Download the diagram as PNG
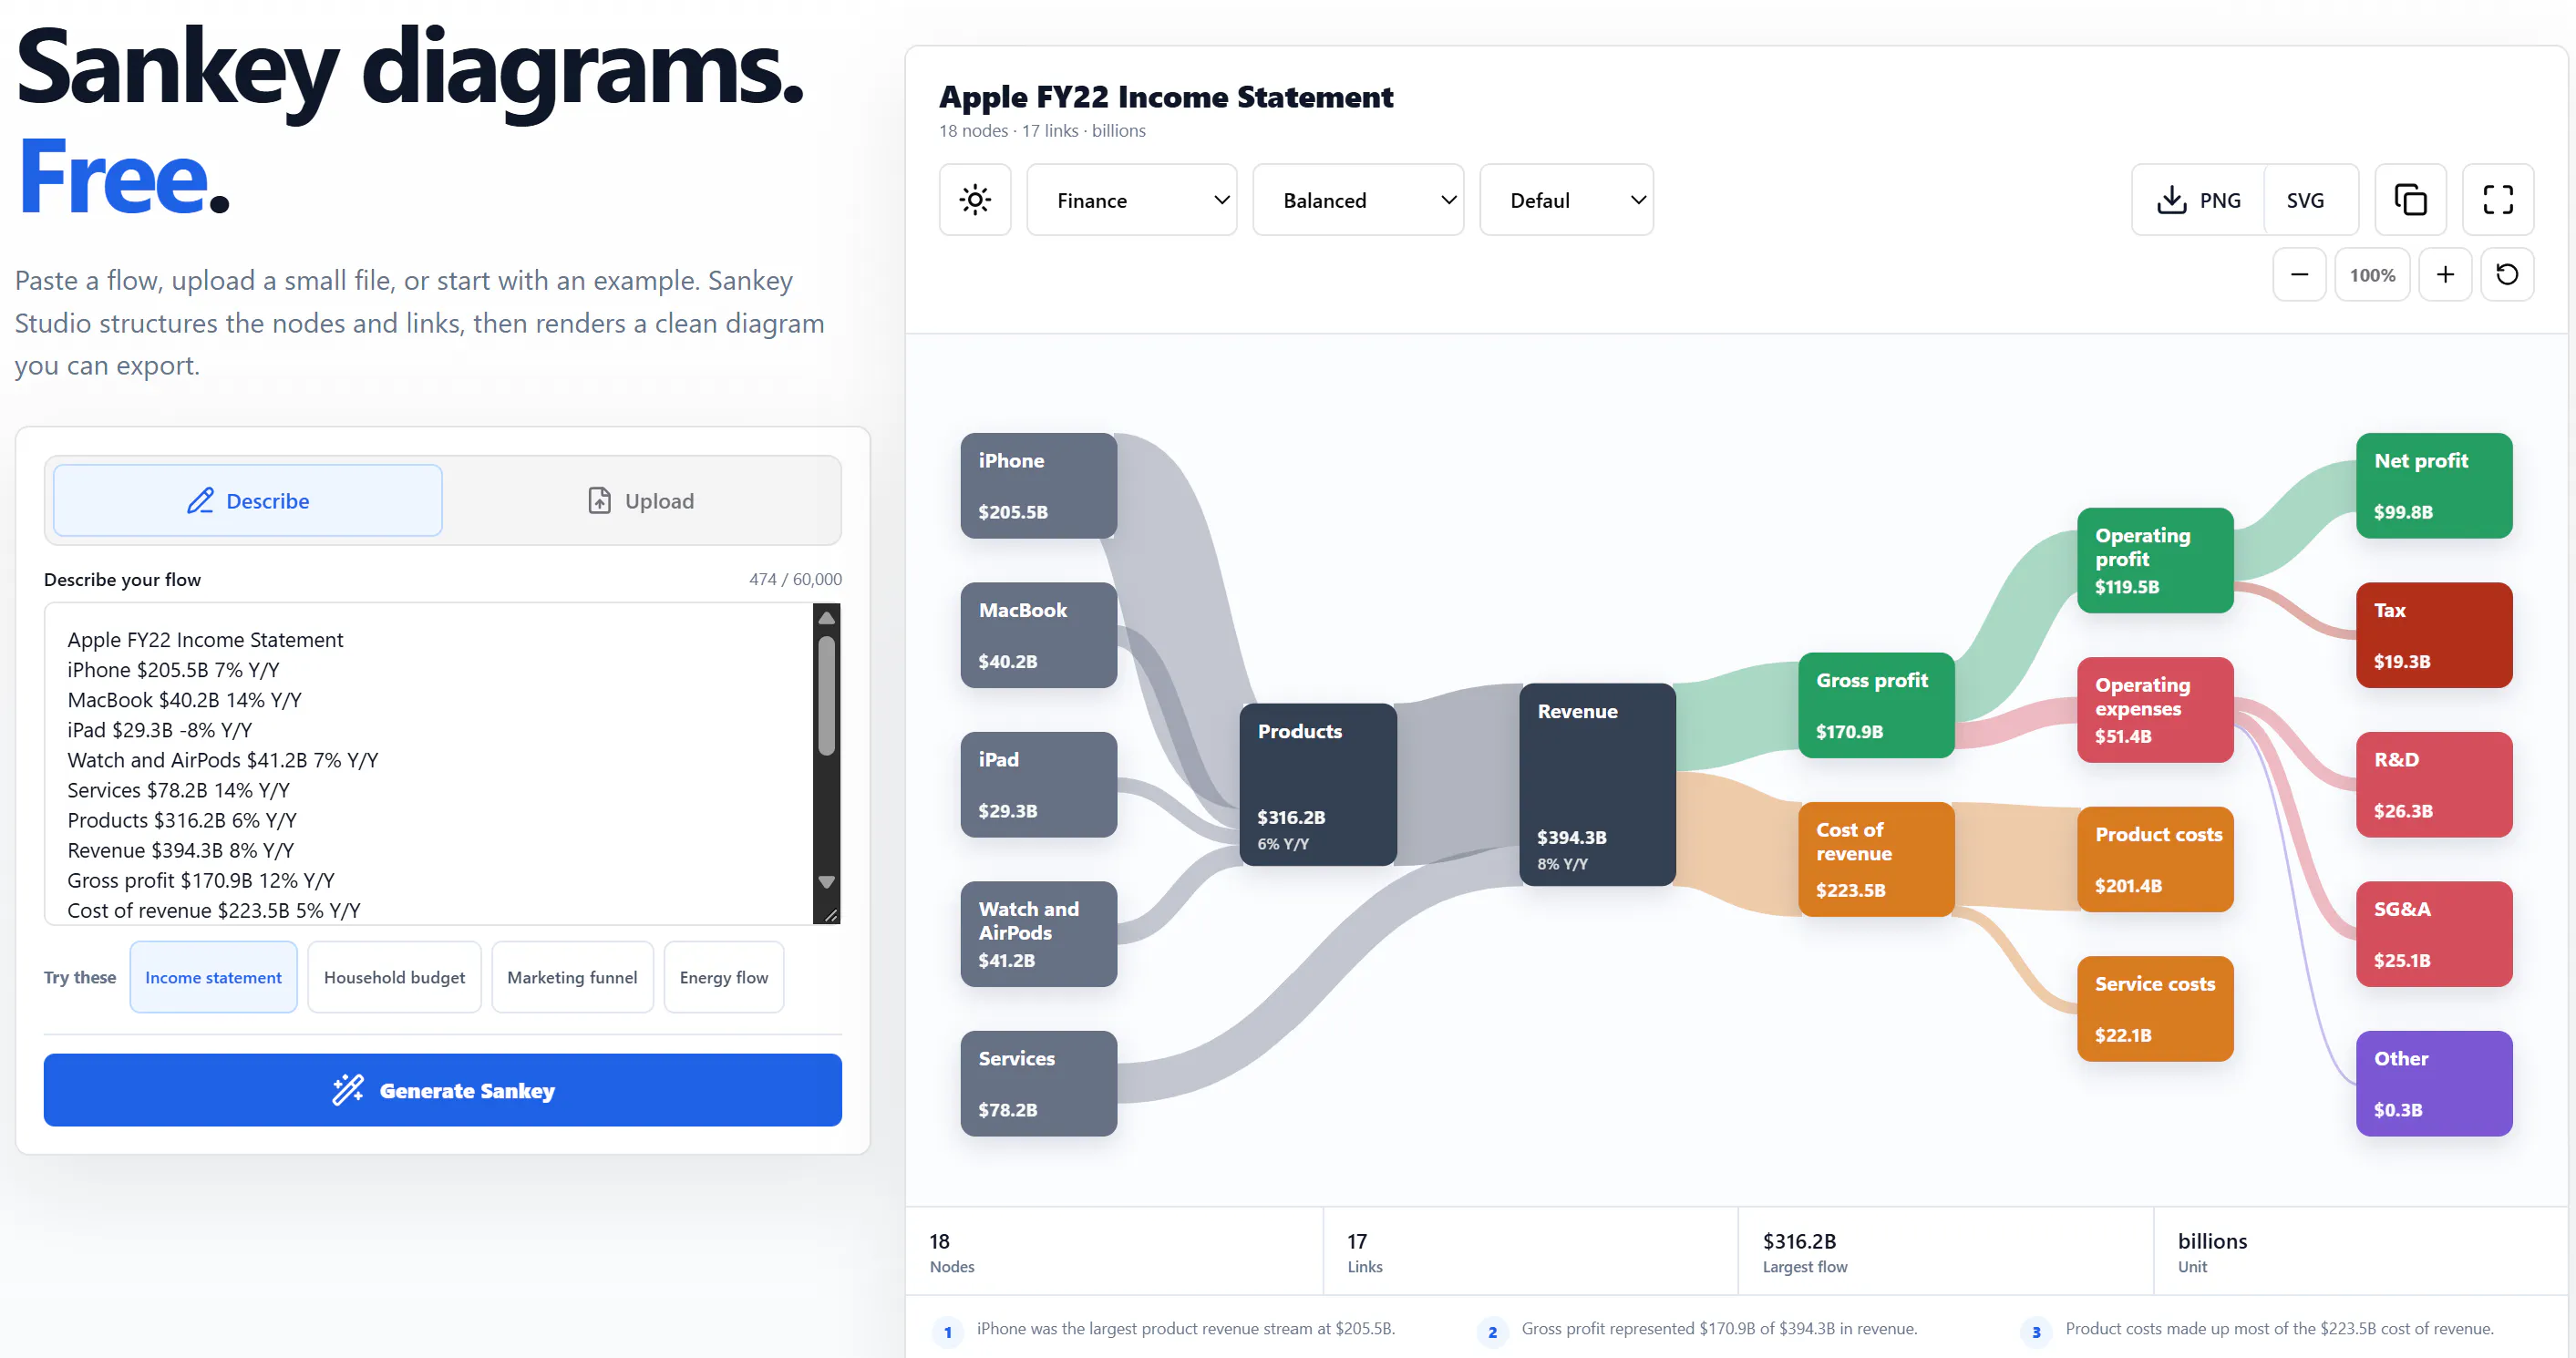2576x1358 pixels. [2199, 200]
